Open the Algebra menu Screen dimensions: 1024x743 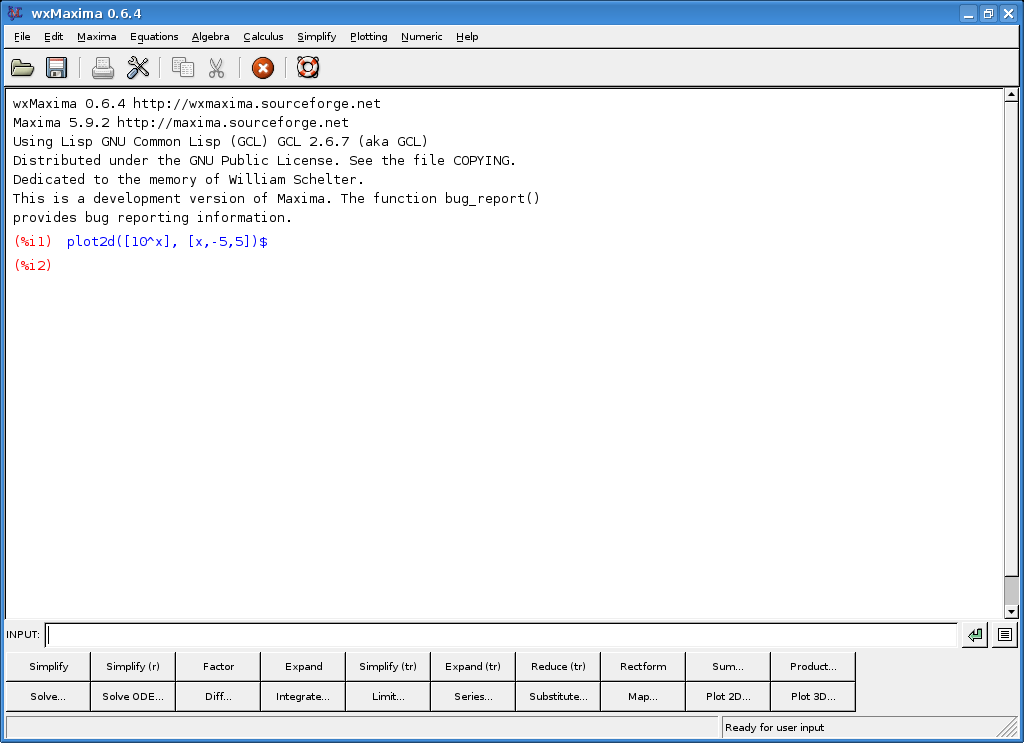click(210, 37)
